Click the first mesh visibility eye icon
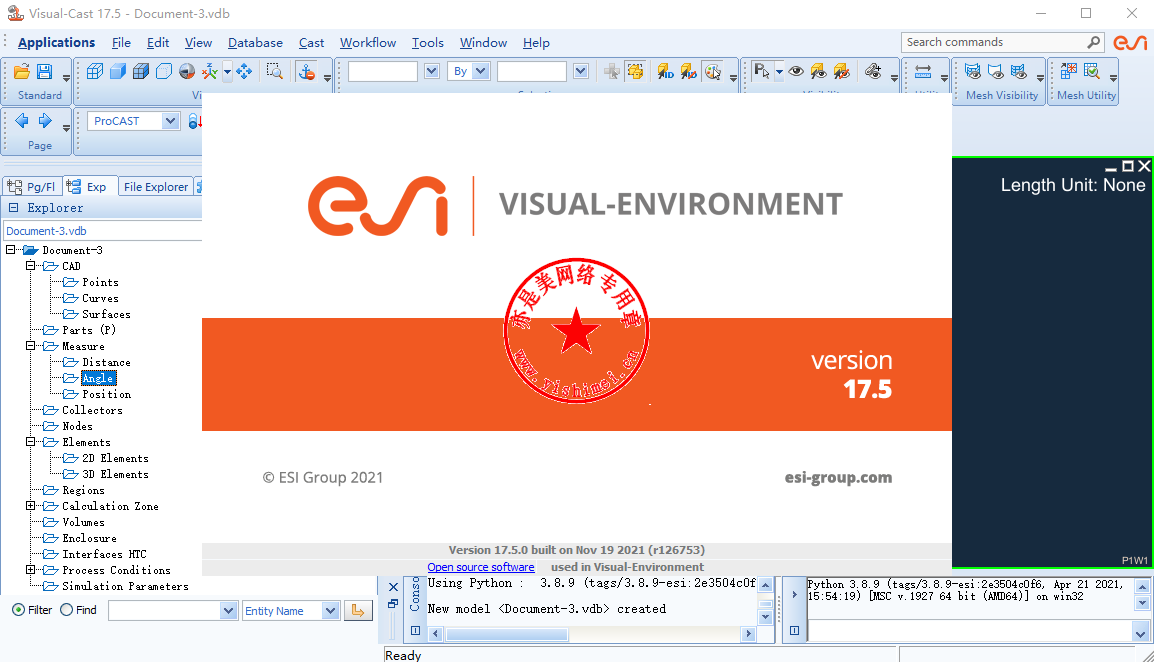 (973, 71)
